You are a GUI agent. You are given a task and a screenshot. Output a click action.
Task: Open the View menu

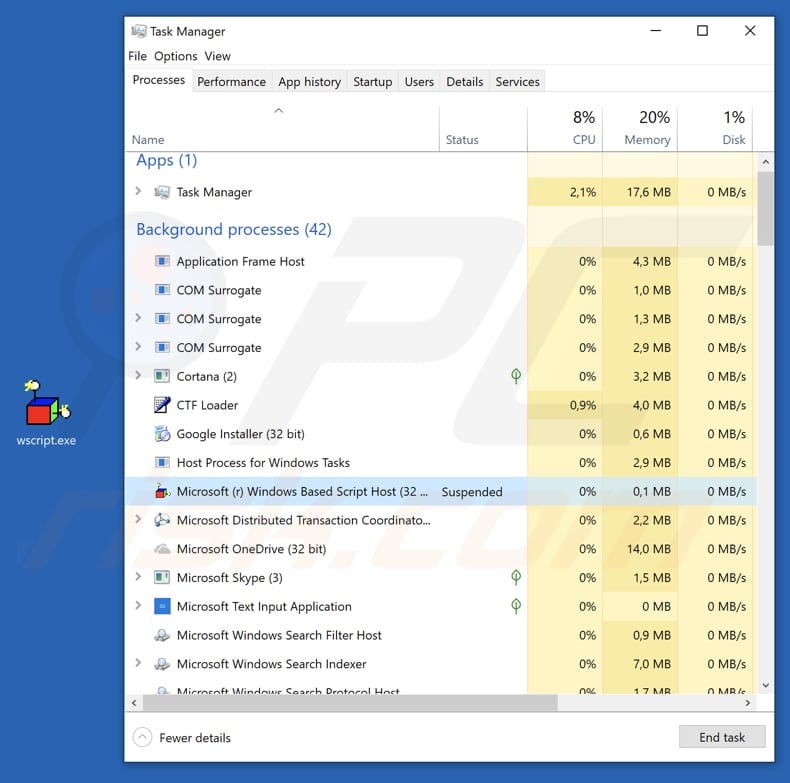pyautogui.click(x=217, y=56)
